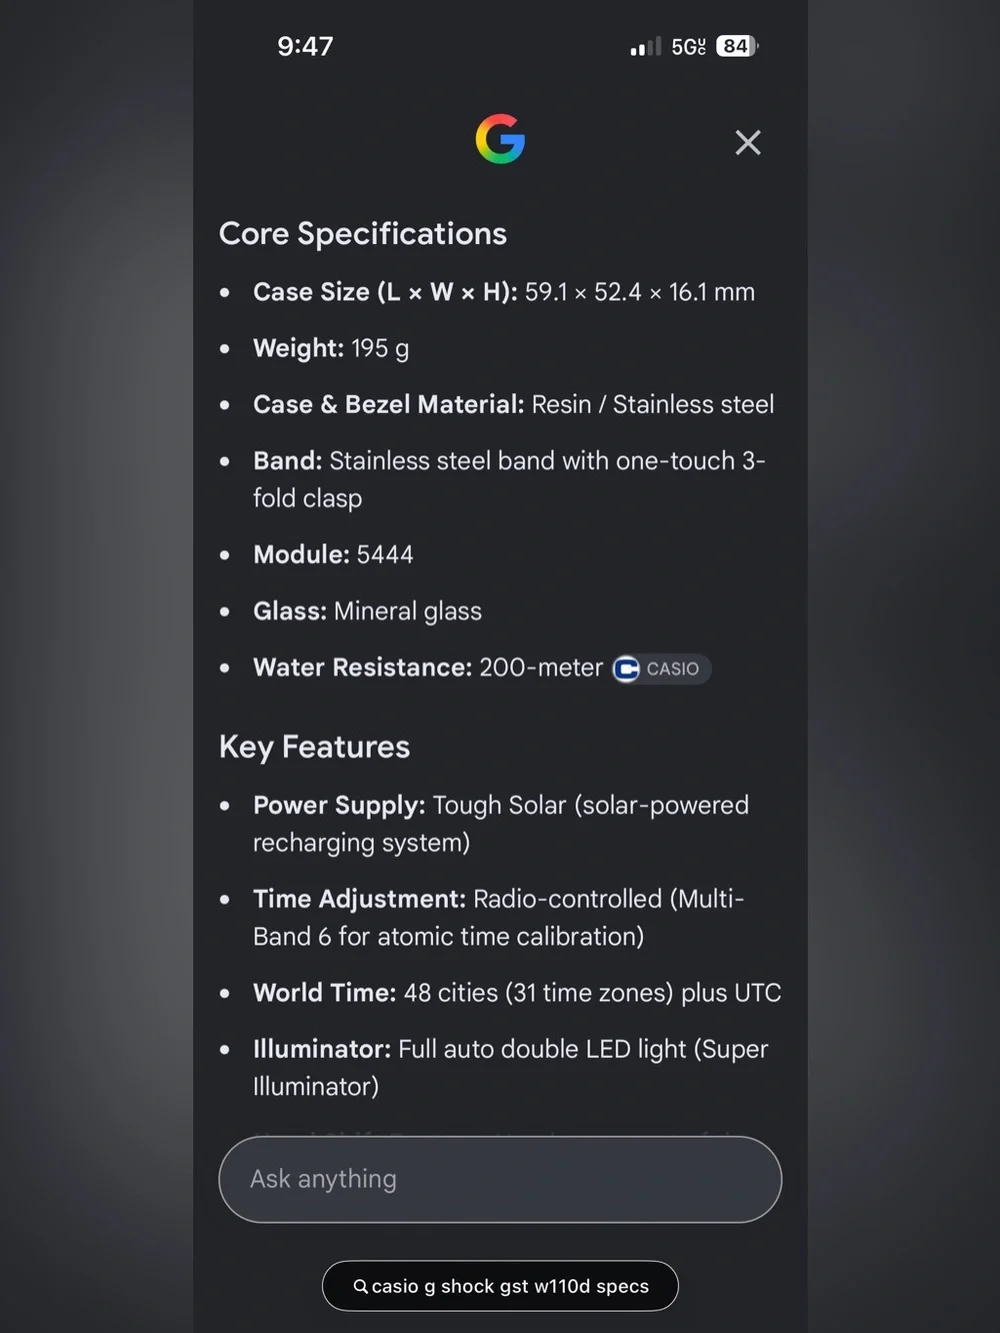Screen dimensions: 1000x1333
Task: Select the Core Specifications heading
Action: [363, 233]
